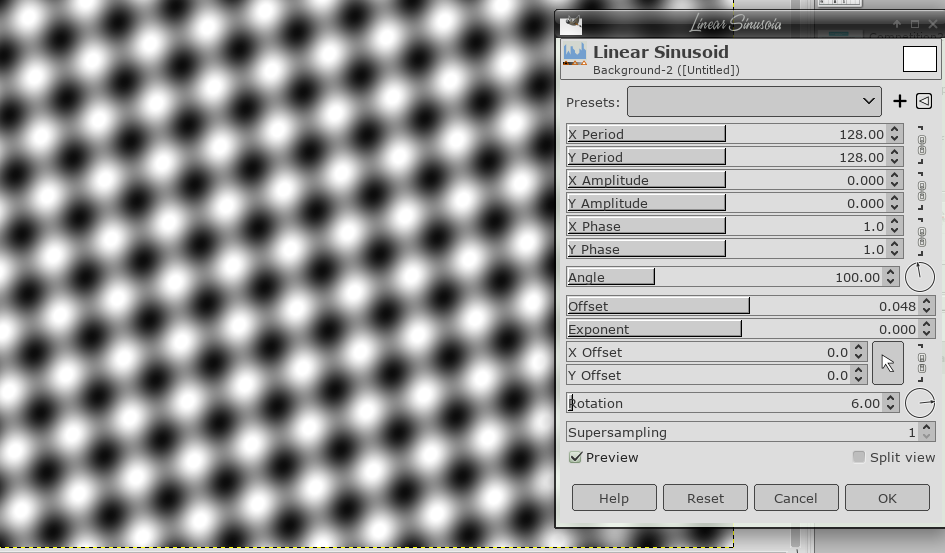Confirm the filter with OK

[887, 498]
